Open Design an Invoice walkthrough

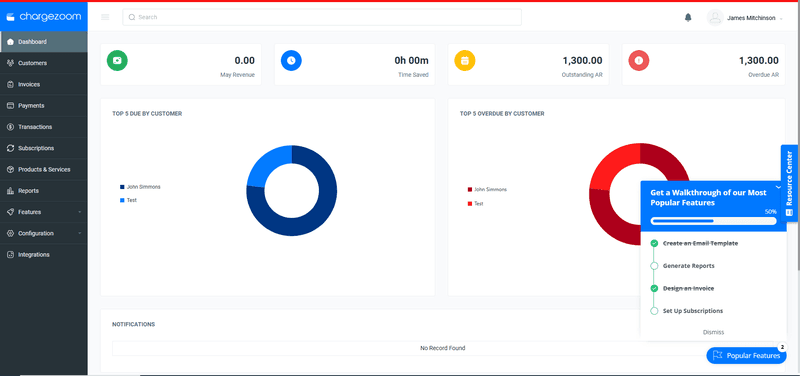tap(688, 288)
